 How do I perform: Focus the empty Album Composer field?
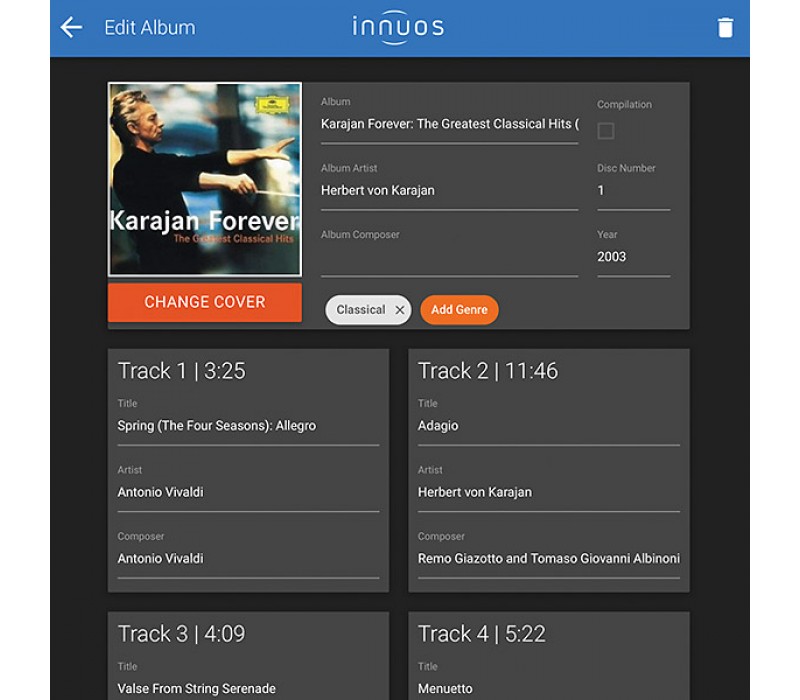pyautogui.click(x=449, y=256)
